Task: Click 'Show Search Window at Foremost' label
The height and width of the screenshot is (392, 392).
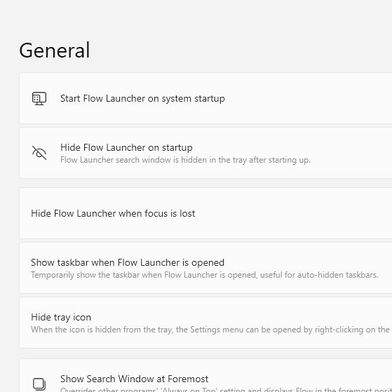Action: (x=134, y=379)
